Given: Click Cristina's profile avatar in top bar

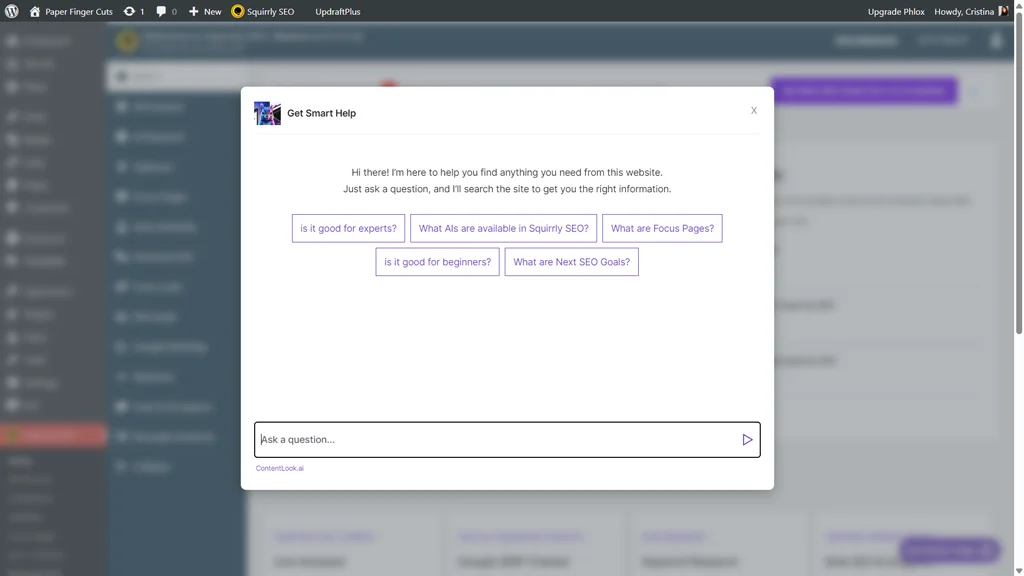Looking at the screenshot, I should 1003,11.
